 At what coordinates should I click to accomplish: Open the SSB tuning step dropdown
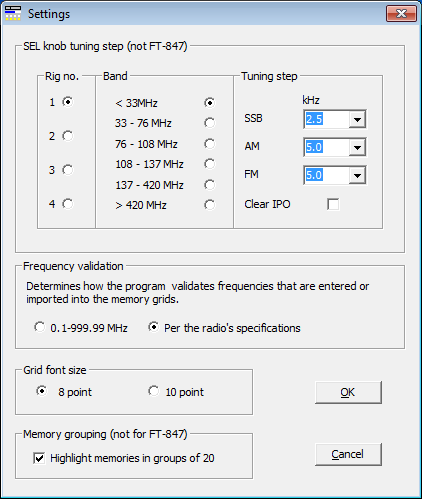click(x=357, y=119)
